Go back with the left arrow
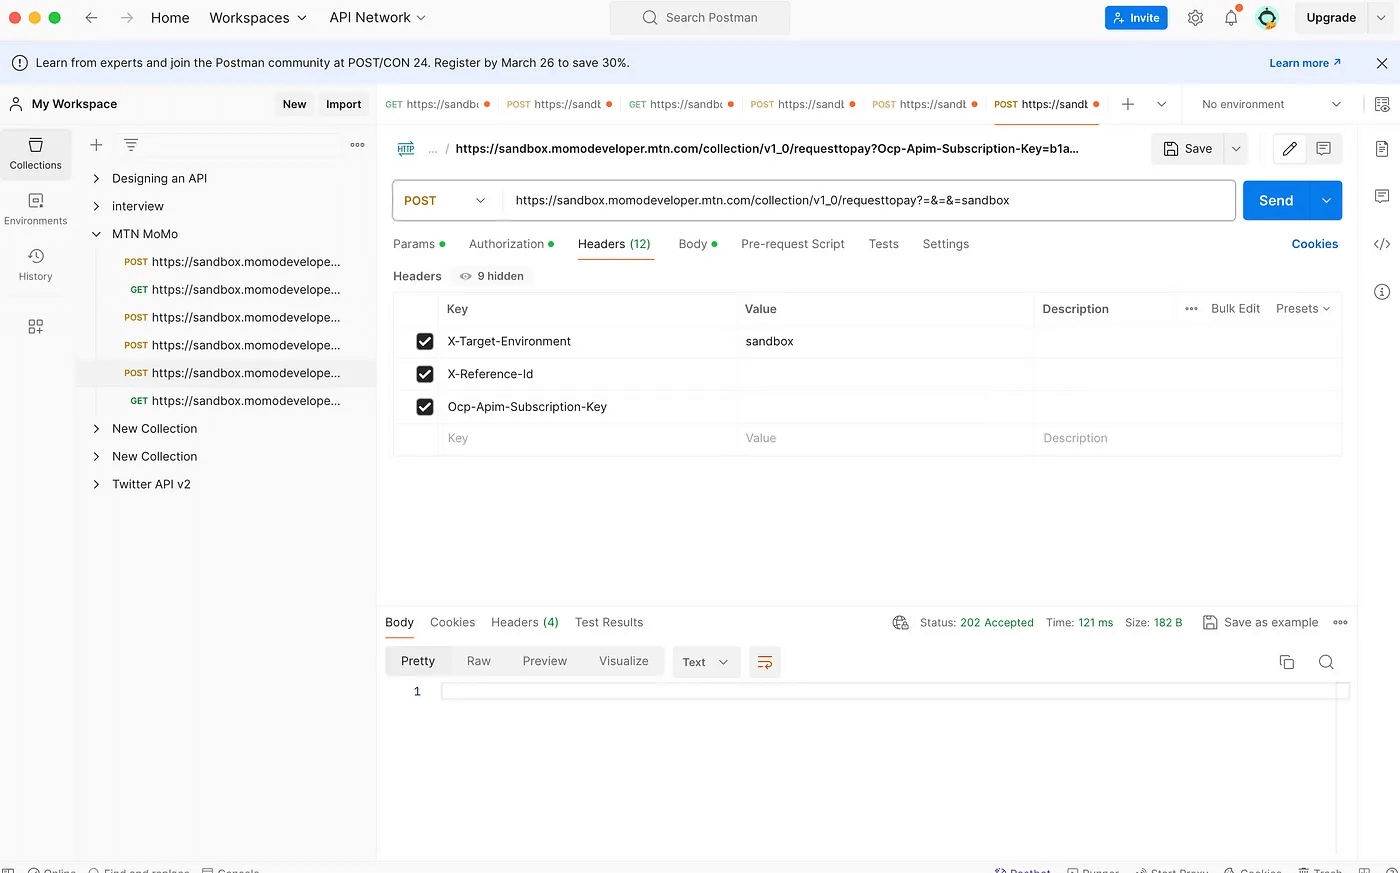Screen dimensions: 1400x873 (91, 18)
